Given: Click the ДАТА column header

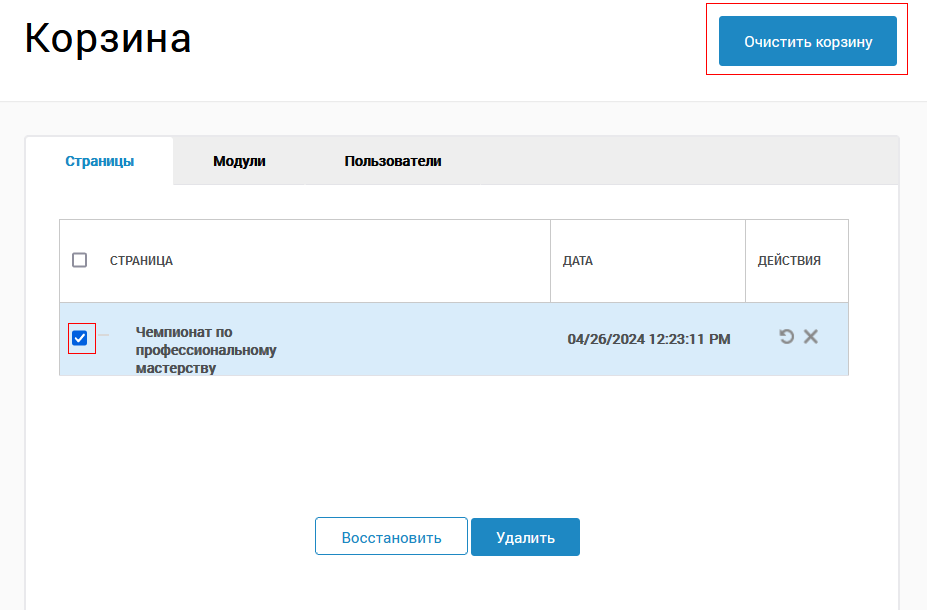Looking at the screenshot, I should click(578, 261).
